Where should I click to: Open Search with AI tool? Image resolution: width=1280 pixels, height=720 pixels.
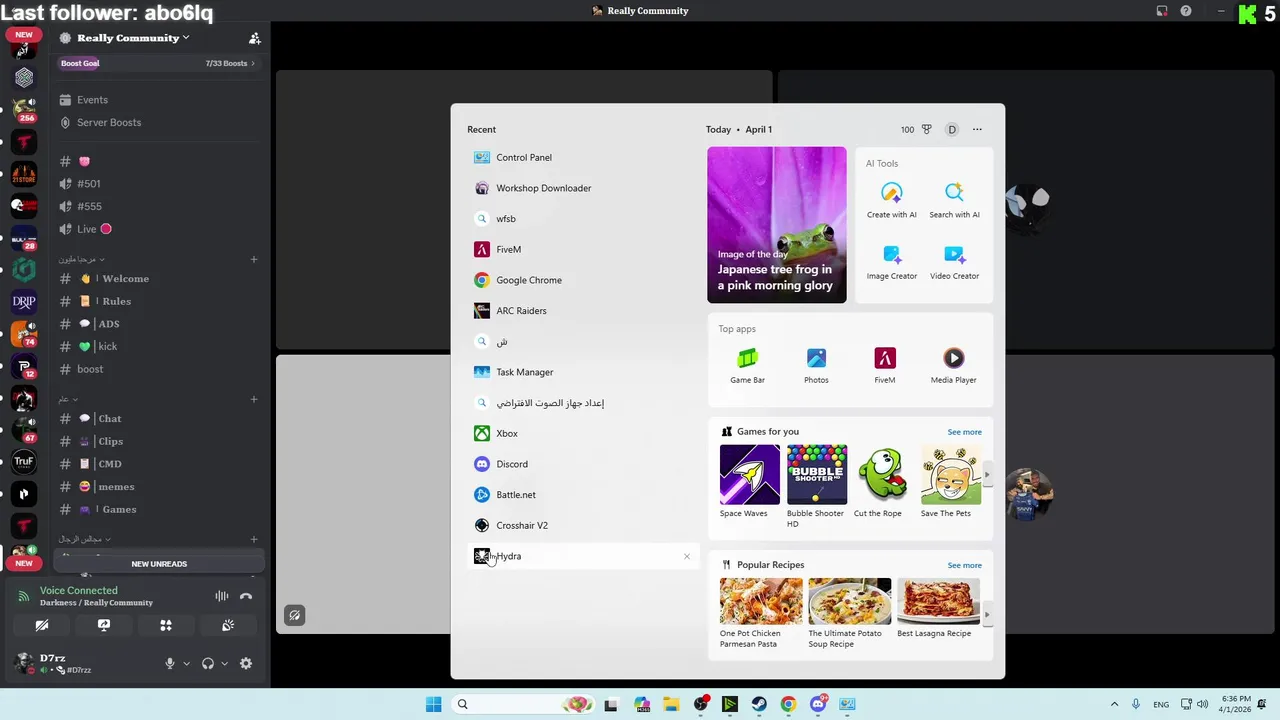click(955, 201)
